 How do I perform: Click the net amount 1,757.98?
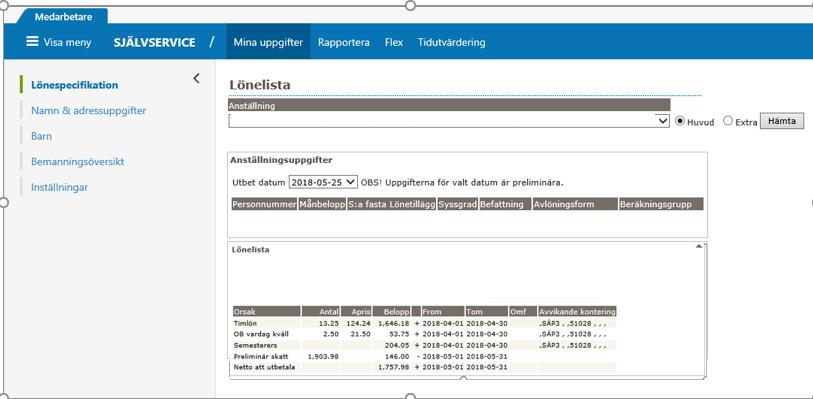tap(394, 367)
